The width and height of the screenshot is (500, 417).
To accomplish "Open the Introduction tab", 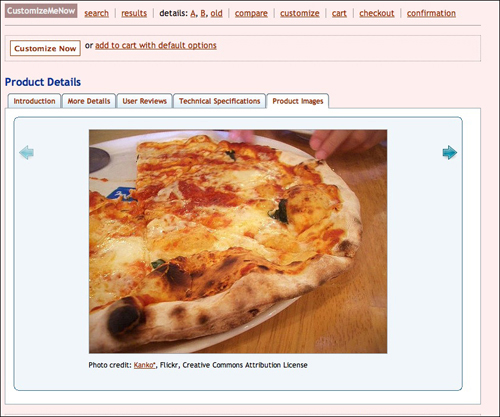I will (34, 101).
